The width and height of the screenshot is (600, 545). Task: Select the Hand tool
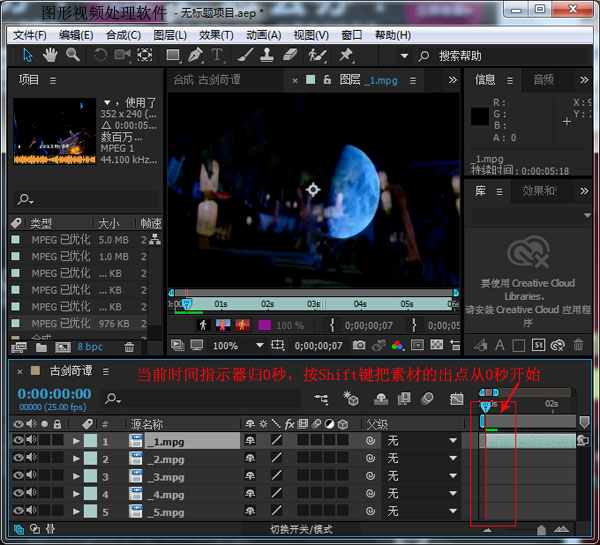click(x=50, y=55)
